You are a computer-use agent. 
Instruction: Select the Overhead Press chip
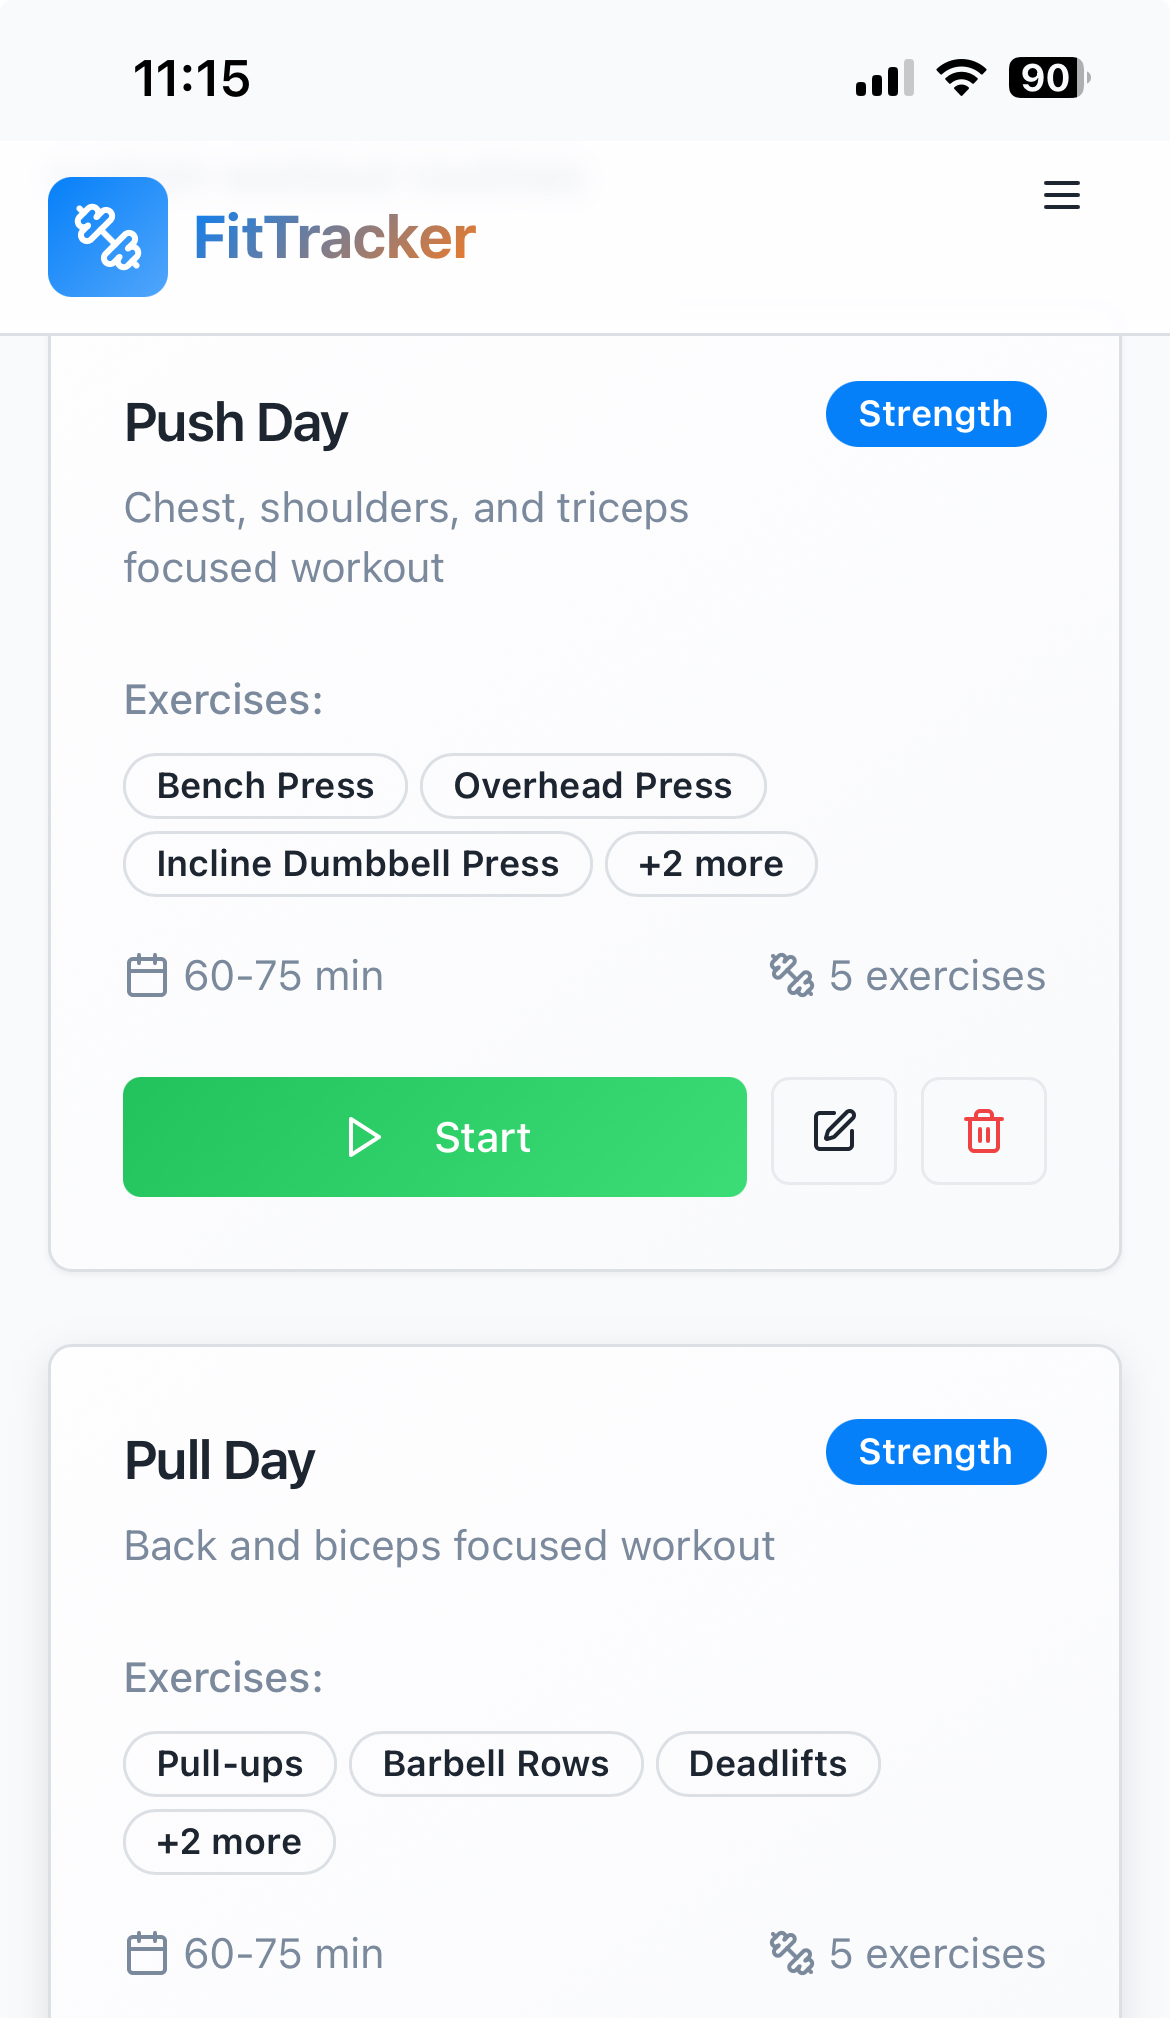[x=593, y=786]
